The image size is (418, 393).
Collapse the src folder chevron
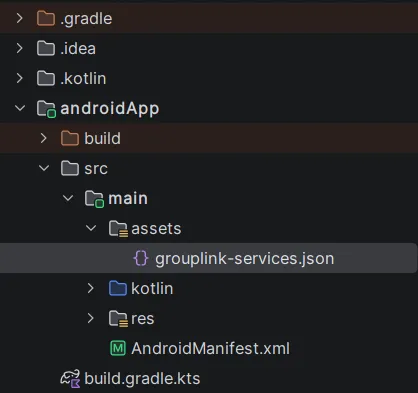(44, 168)
